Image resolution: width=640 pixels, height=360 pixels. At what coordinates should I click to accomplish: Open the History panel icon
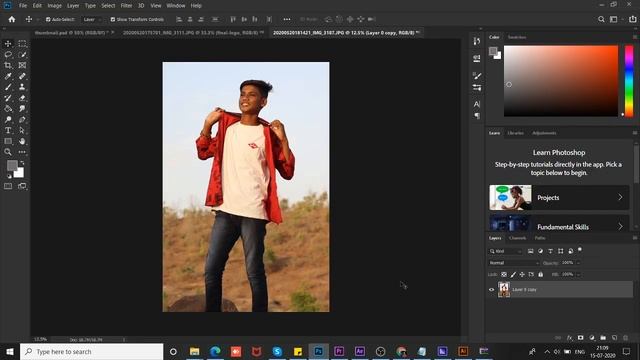click(476, 41)
